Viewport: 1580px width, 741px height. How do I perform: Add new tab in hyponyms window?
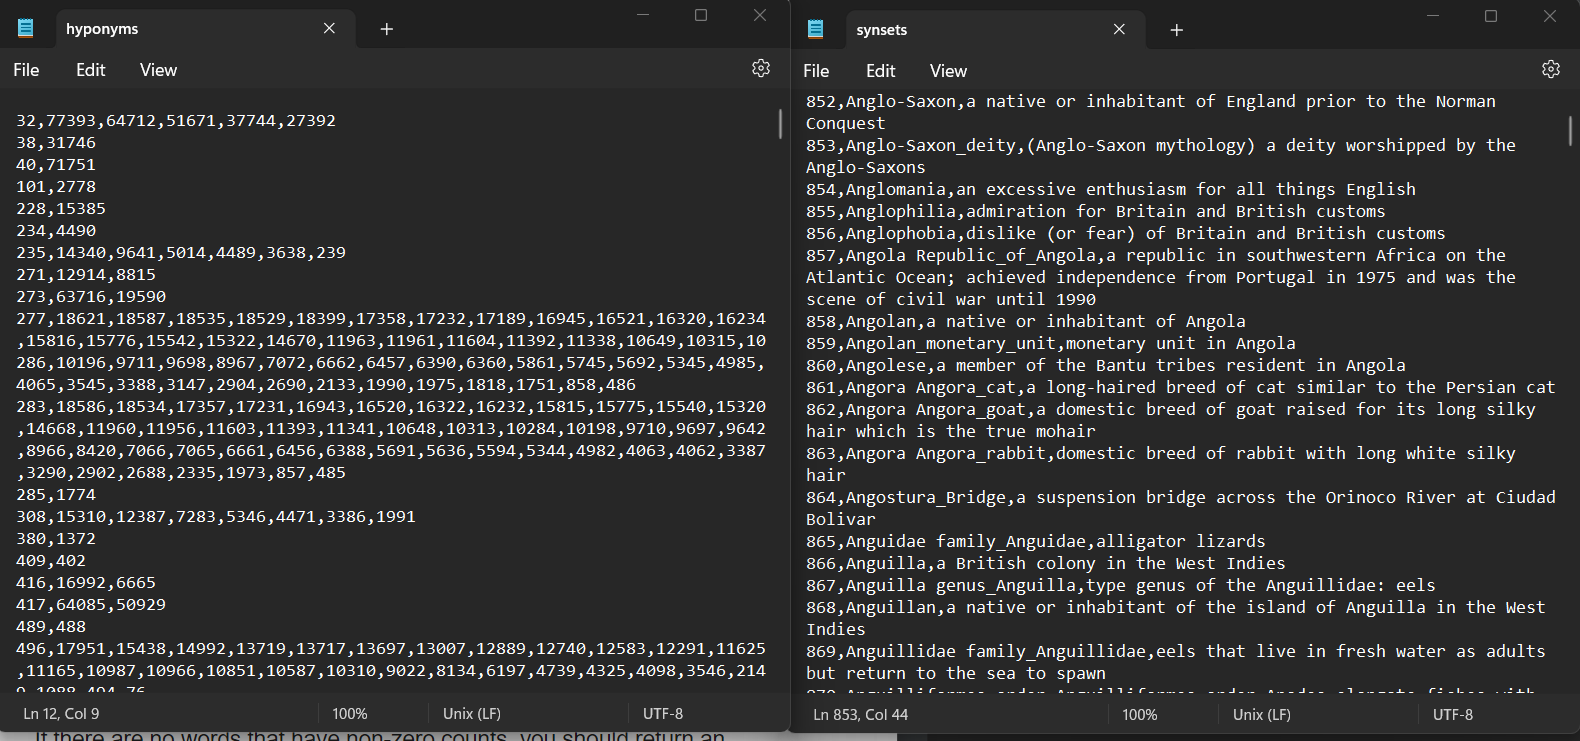387,29
